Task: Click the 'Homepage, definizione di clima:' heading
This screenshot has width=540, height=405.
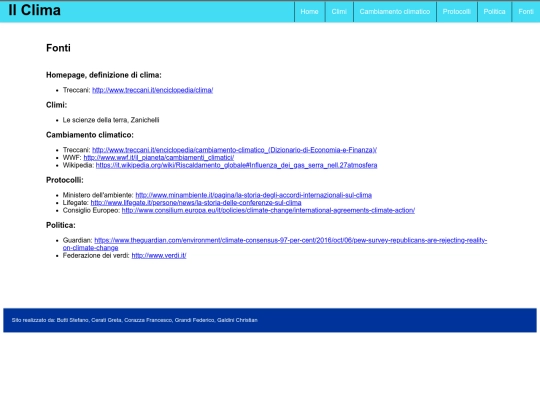Action: coord(104,75)
